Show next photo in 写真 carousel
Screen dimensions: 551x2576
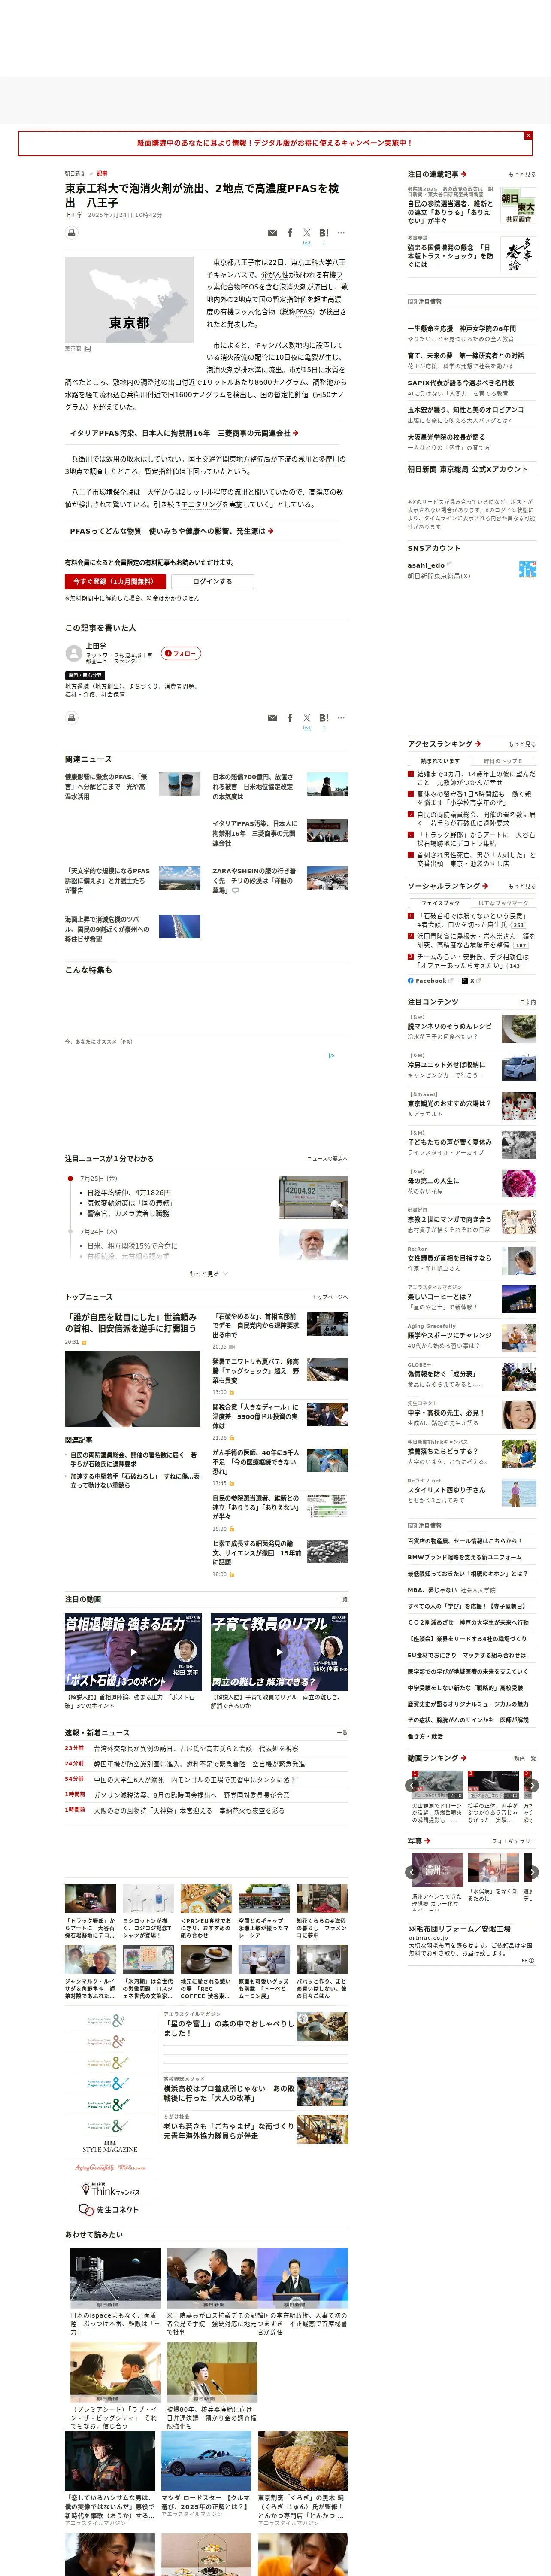[x=532, y=1872]
